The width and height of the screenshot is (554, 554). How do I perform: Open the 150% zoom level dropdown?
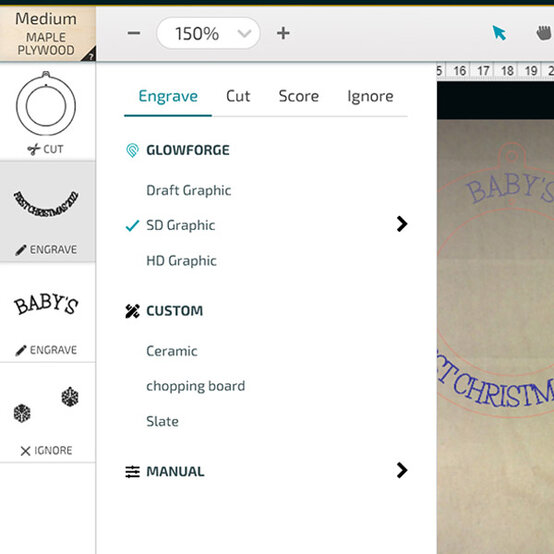tap(208, 34)
